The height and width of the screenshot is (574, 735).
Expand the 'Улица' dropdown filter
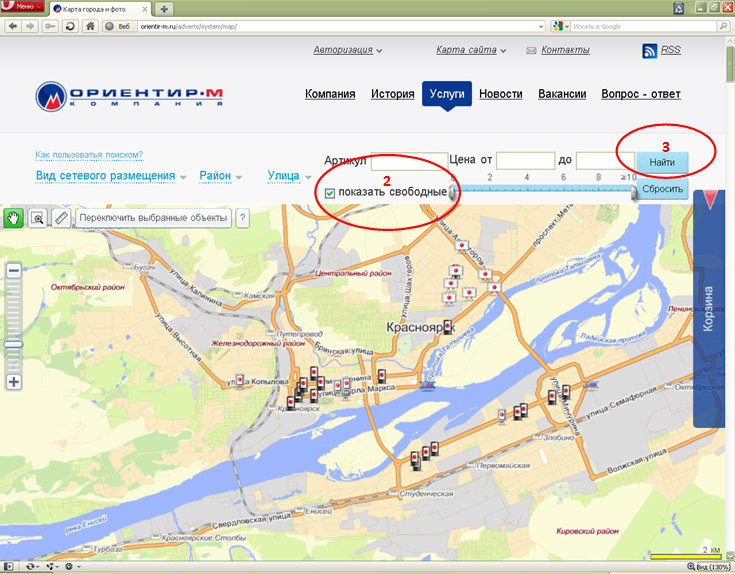tap(289, 176)
